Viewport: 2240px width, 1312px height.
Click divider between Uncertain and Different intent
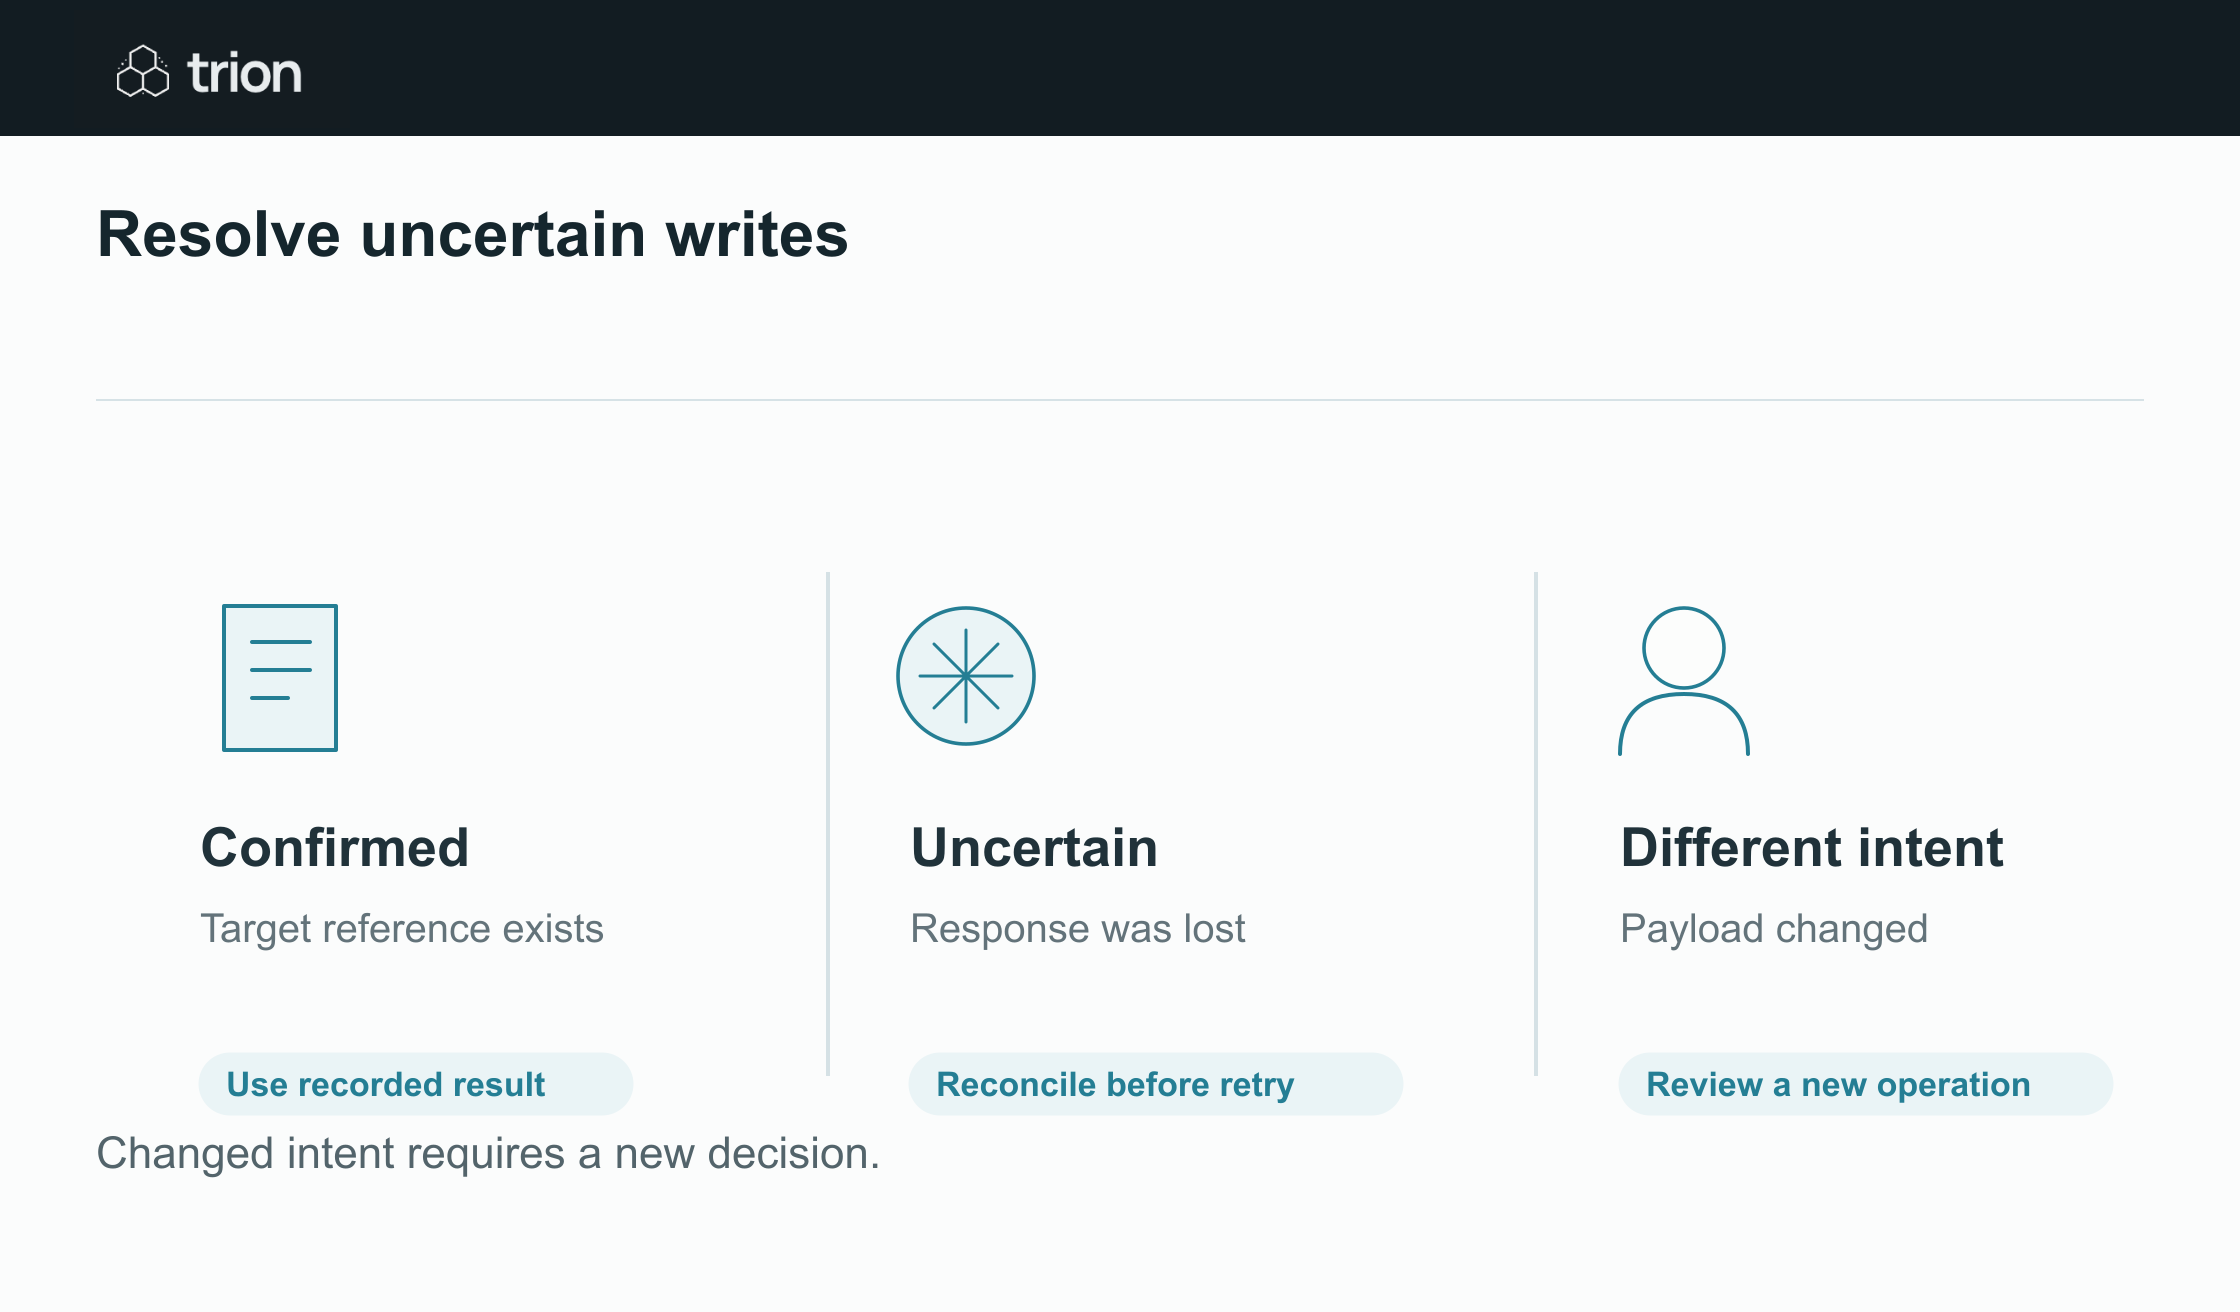tap(1536, 824)
